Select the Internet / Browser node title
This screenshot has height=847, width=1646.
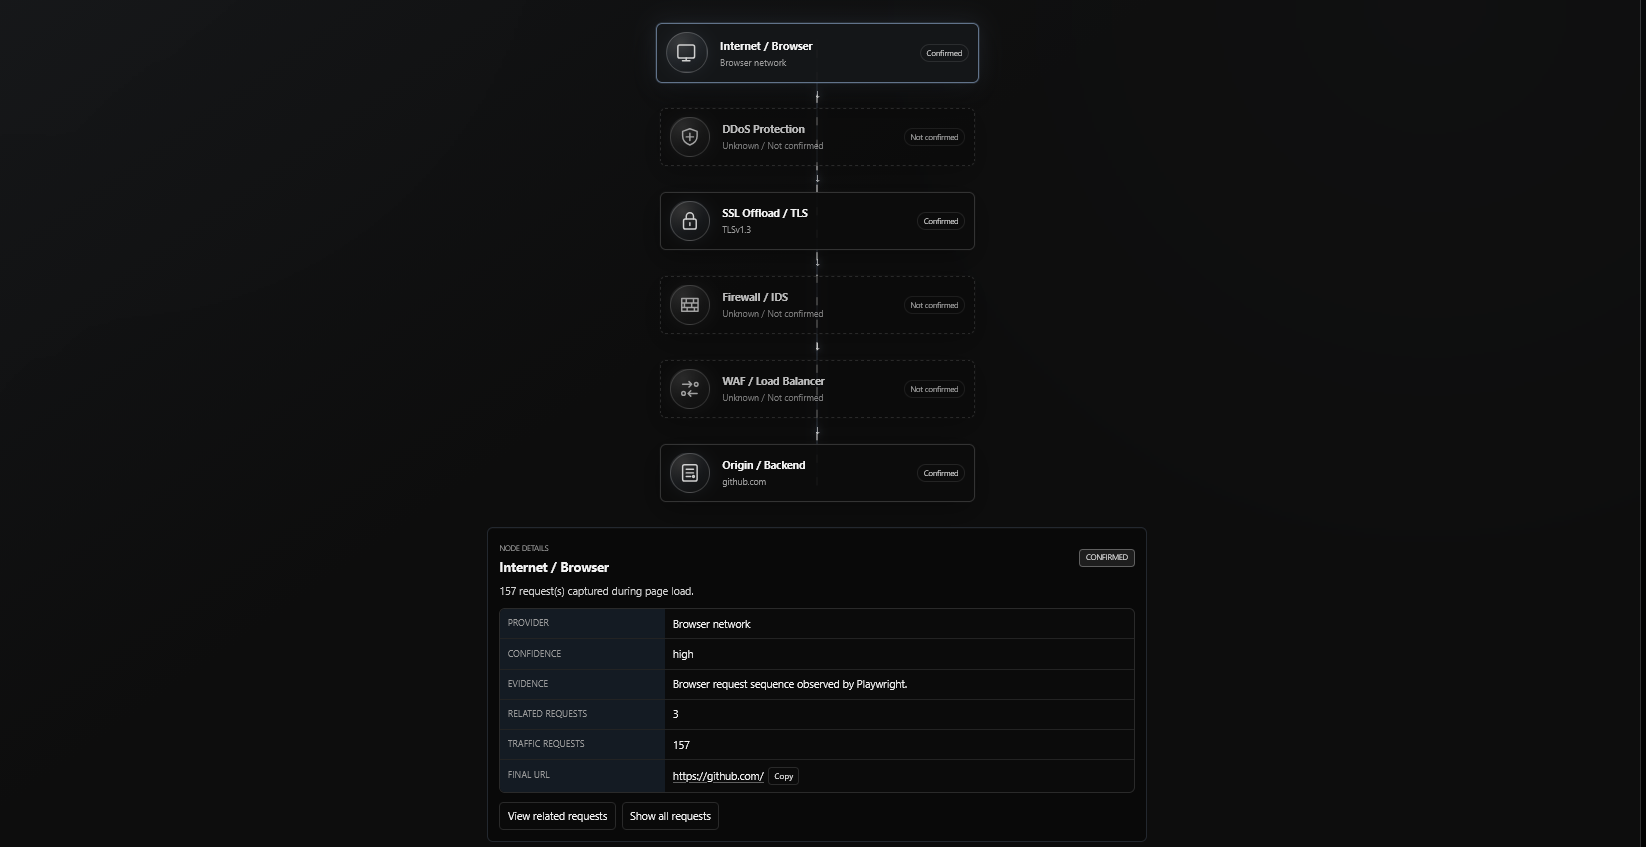[766, 46]
